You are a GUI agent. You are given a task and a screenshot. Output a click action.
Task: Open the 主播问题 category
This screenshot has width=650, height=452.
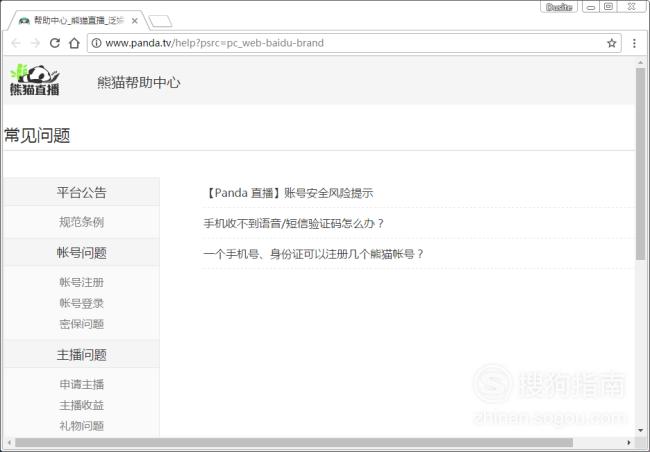pyautogui.click(x=81, y=355)
